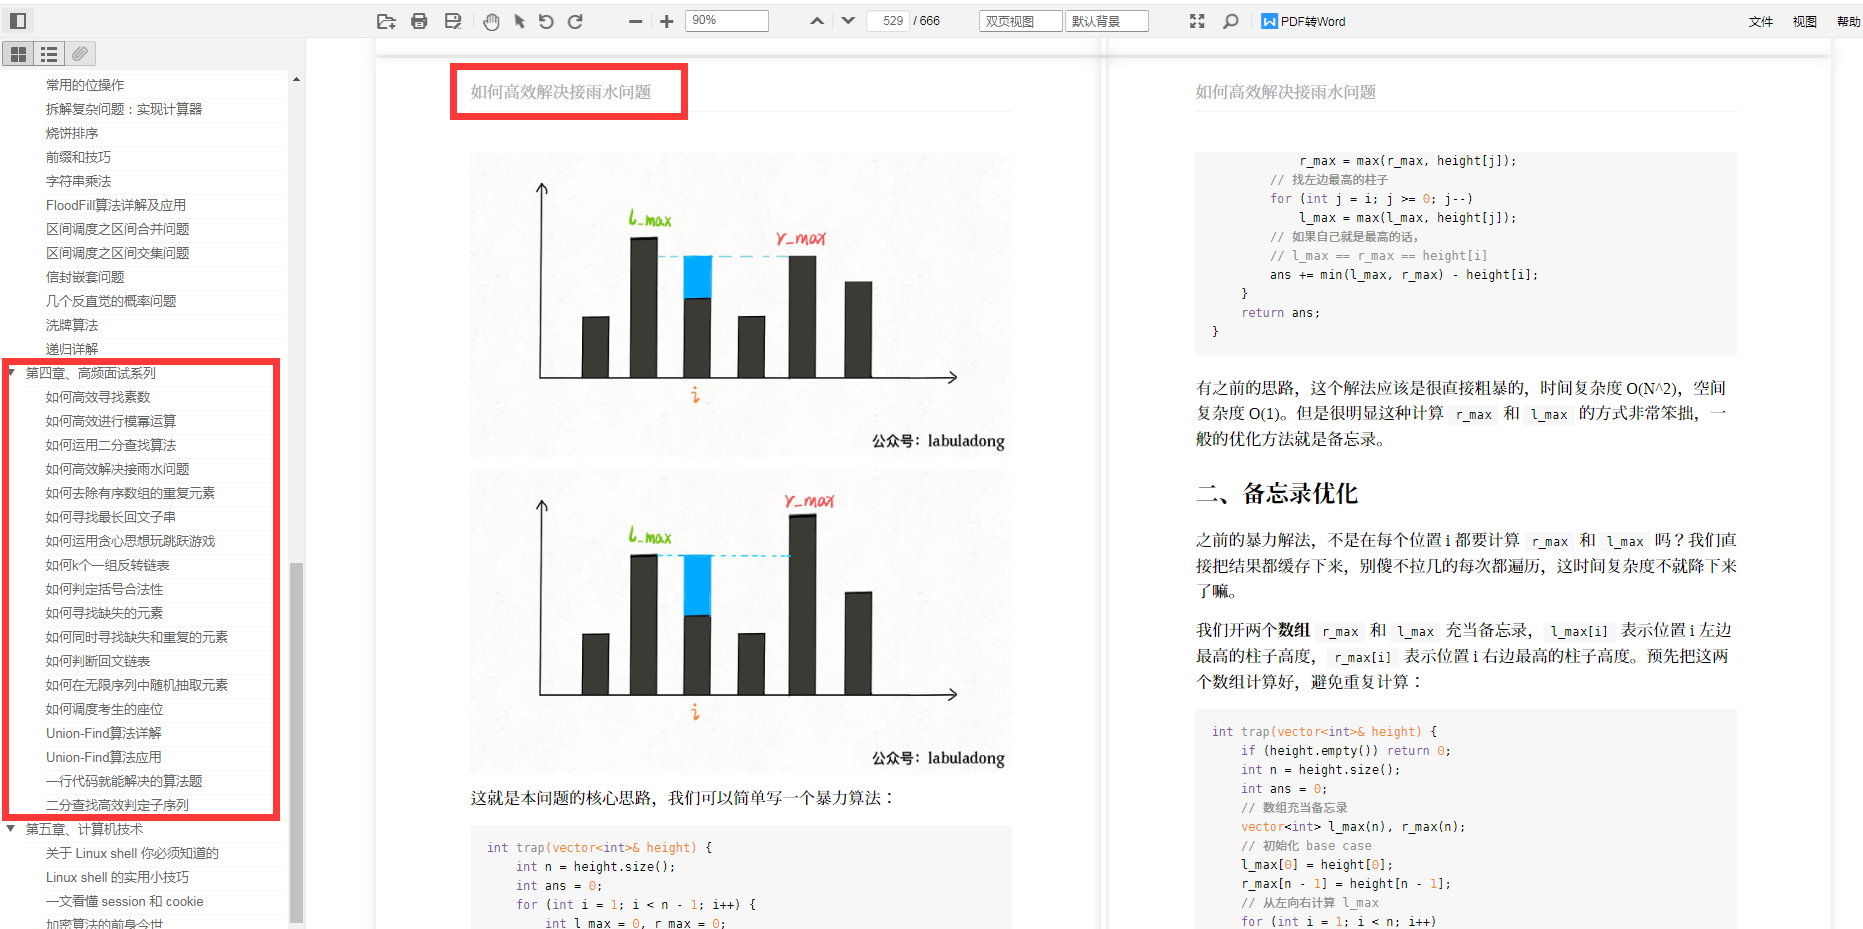The image size is (1863, 929).
Task: Click the PDF转Word link
Action: 1303,20
